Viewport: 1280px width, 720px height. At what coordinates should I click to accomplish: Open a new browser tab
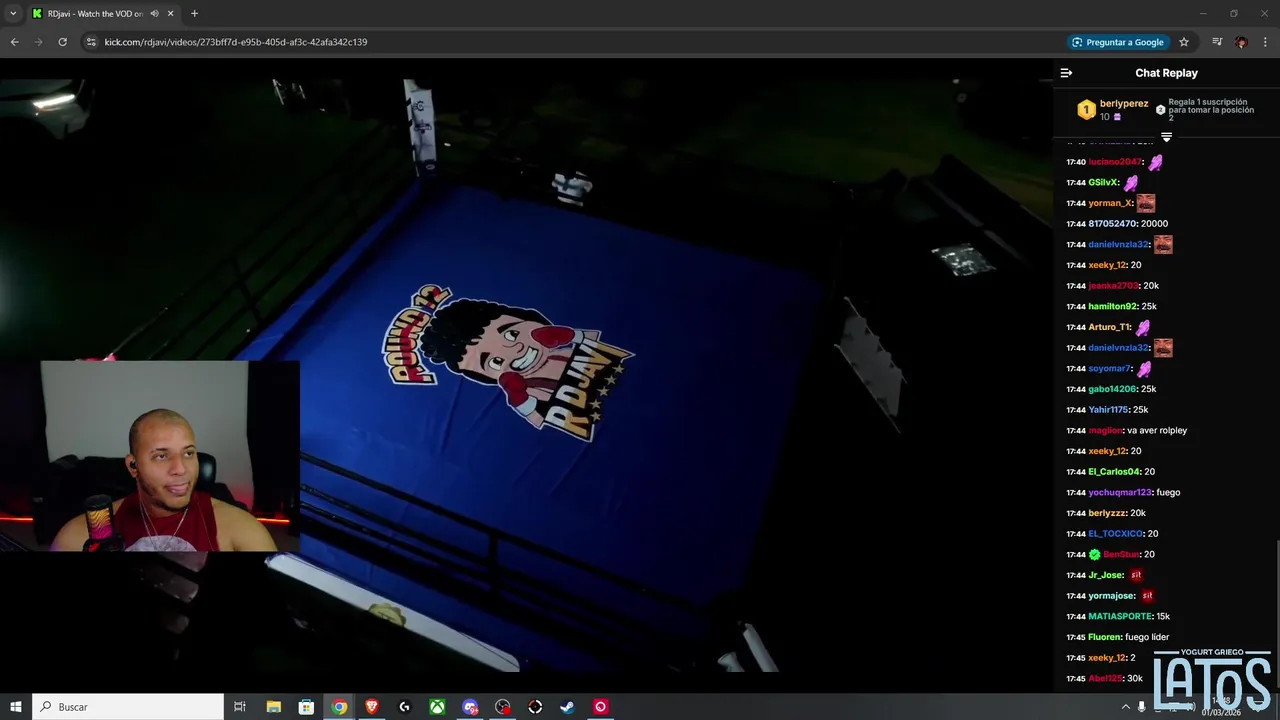tap(194, 14)
